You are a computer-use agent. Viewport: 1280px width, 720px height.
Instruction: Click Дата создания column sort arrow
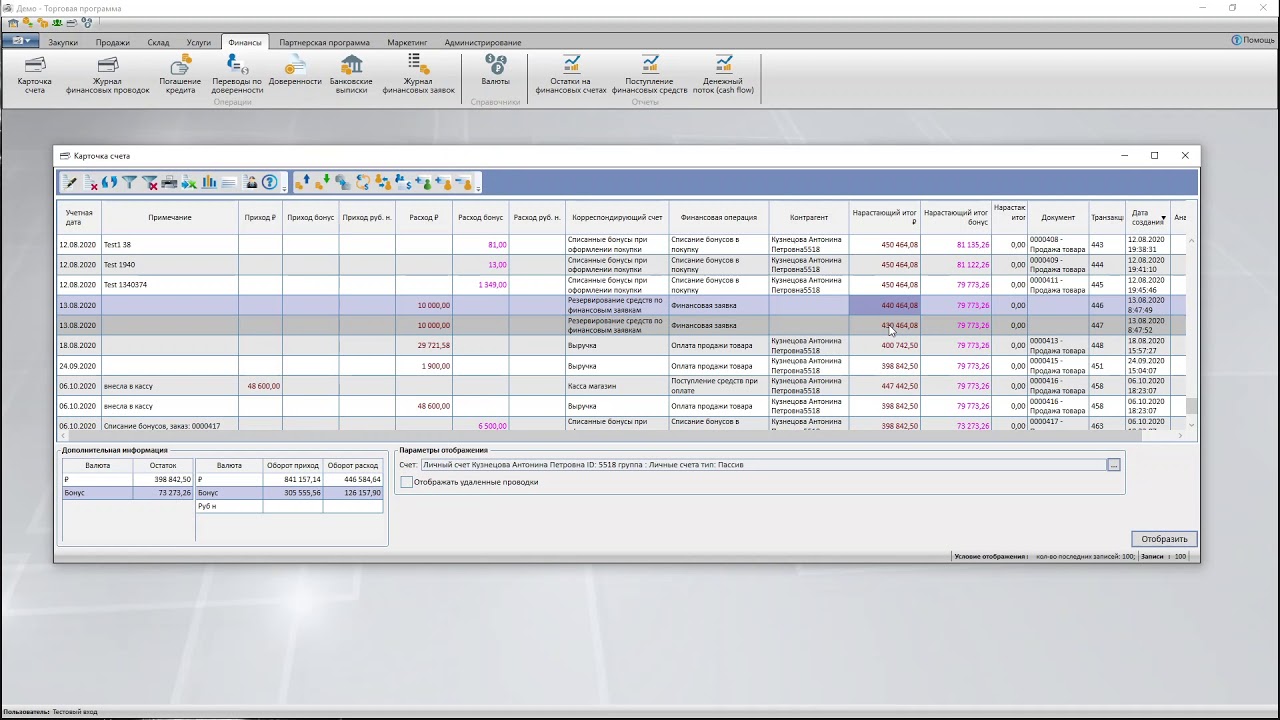click(1163, 218)
